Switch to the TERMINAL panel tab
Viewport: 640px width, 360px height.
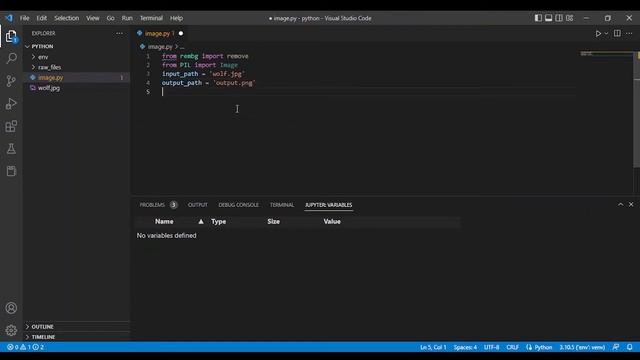(282, 205)
